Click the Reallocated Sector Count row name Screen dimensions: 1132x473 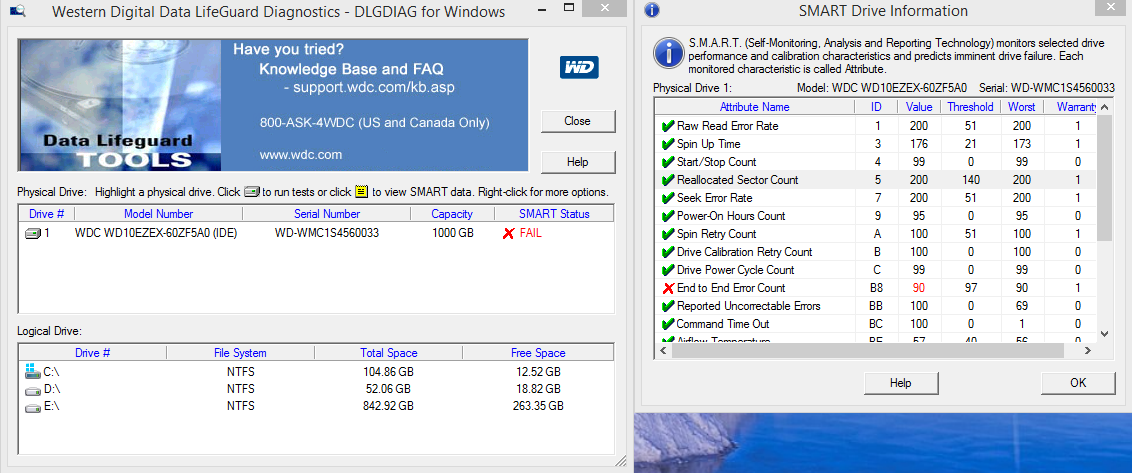click(x=737, y=180)
